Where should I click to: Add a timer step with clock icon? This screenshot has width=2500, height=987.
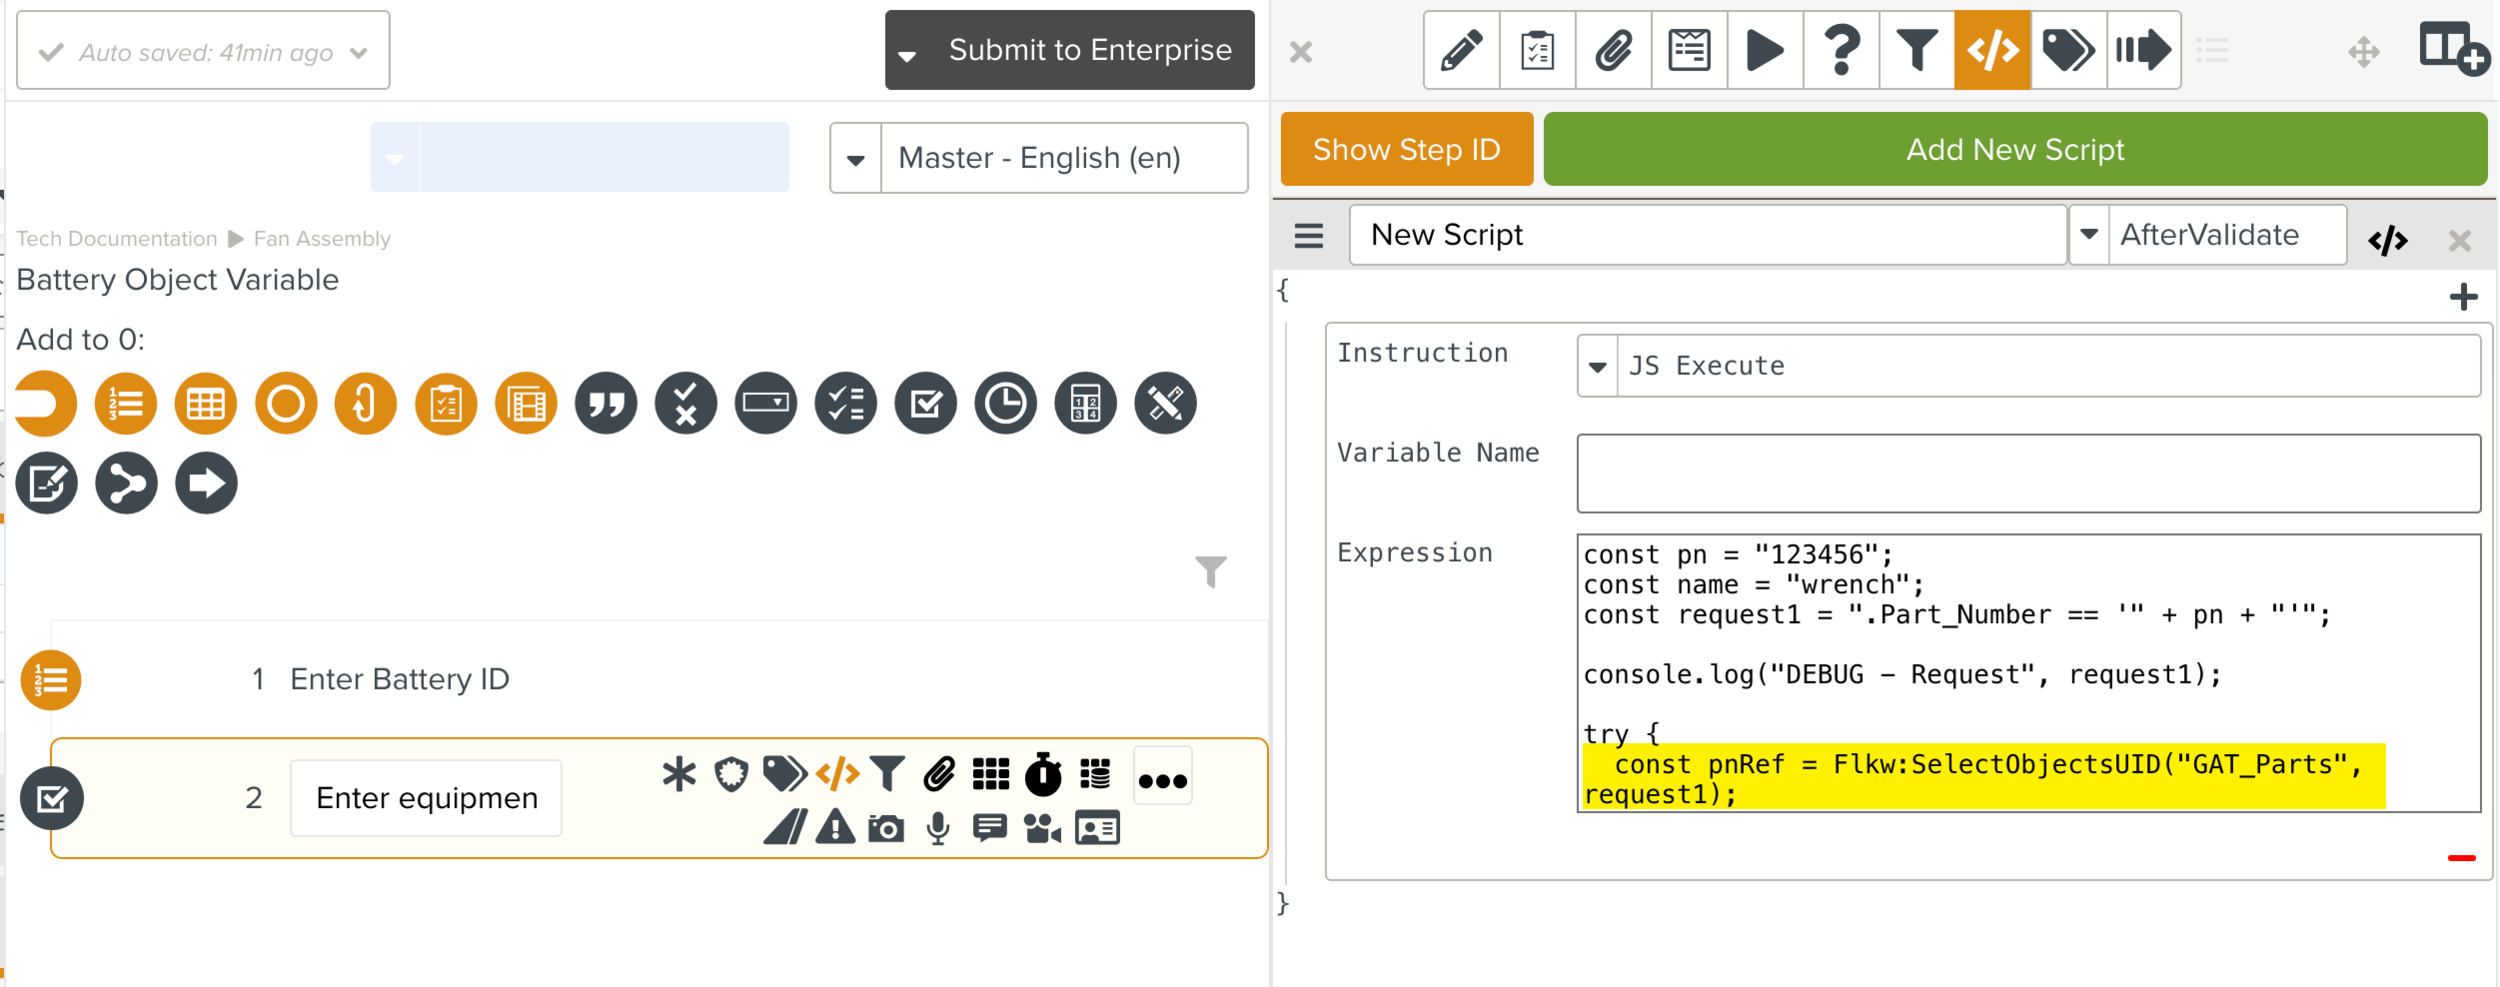pyautogui.click(x=1005, y=404)
